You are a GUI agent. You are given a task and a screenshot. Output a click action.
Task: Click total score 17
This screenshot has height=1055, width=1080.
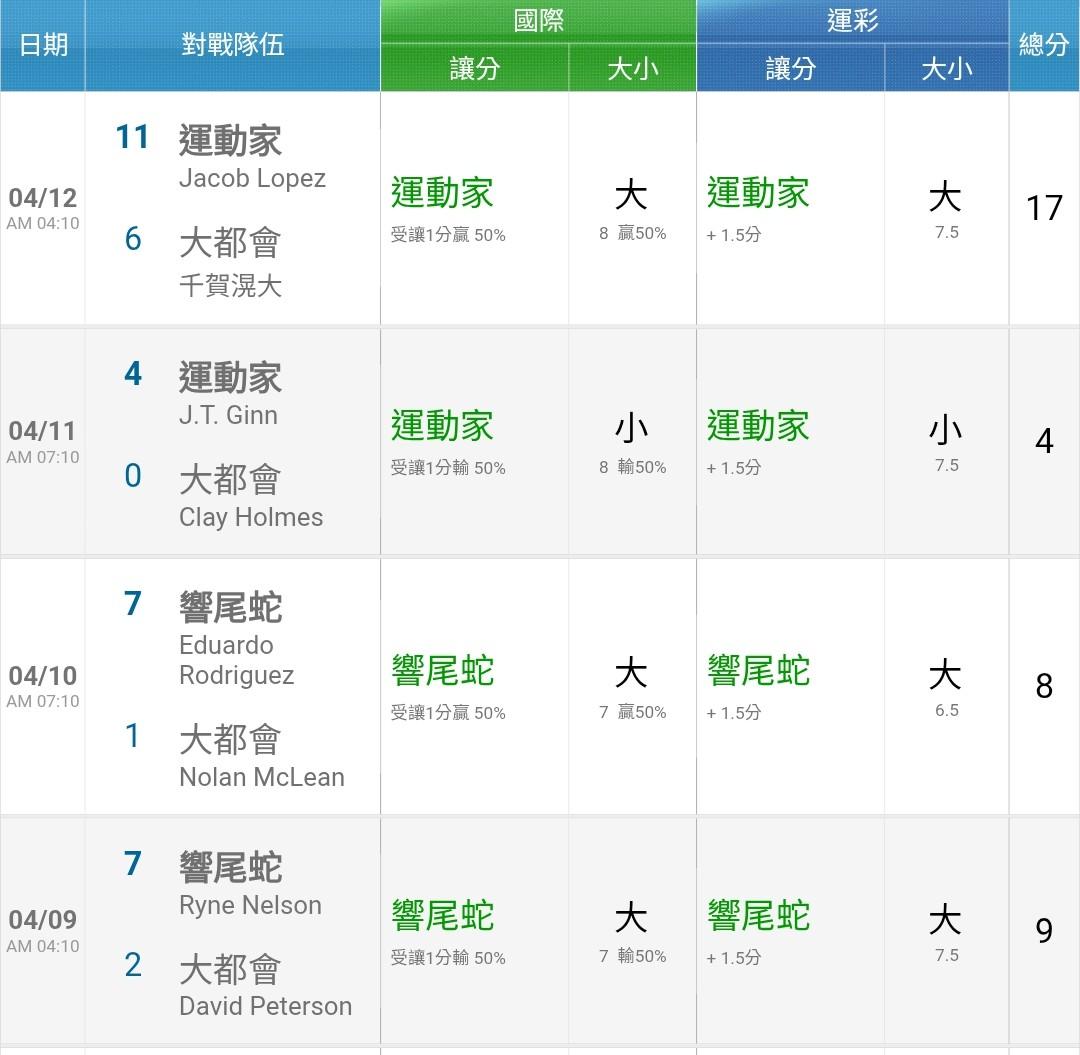coord(1044,208)
